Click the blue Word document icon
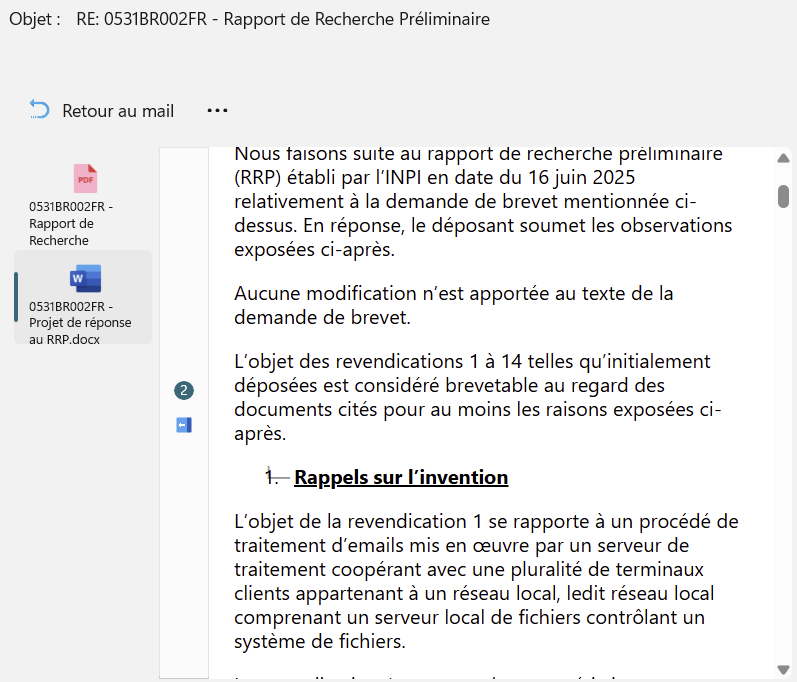 click(x=85, y=278)
